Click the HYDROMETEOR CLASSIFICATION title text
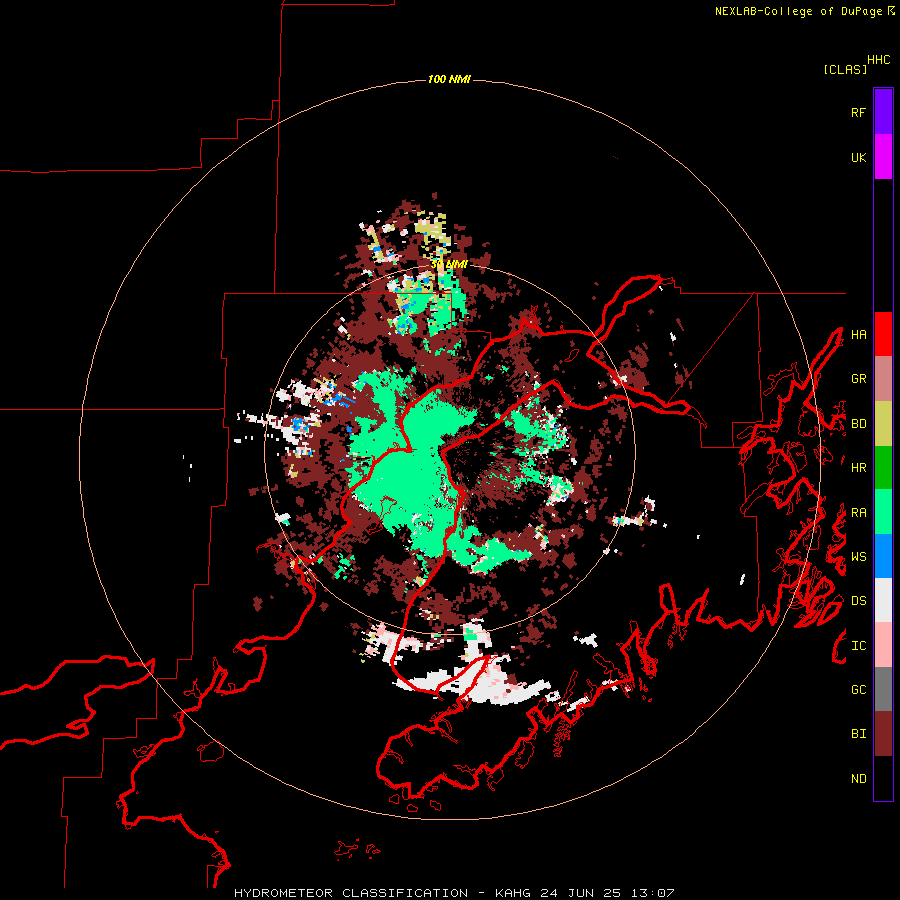 (x=351, y=893)
